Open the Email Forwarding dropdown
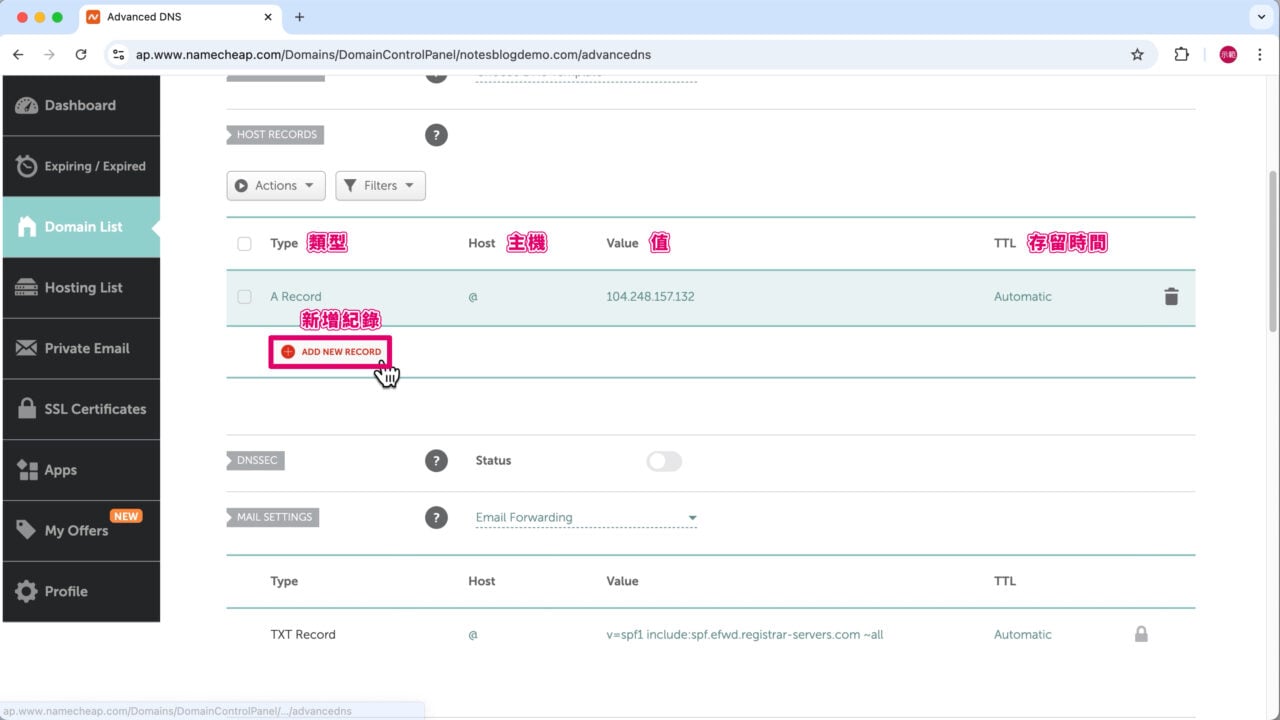1280x720 pixels. pos(586,518)
